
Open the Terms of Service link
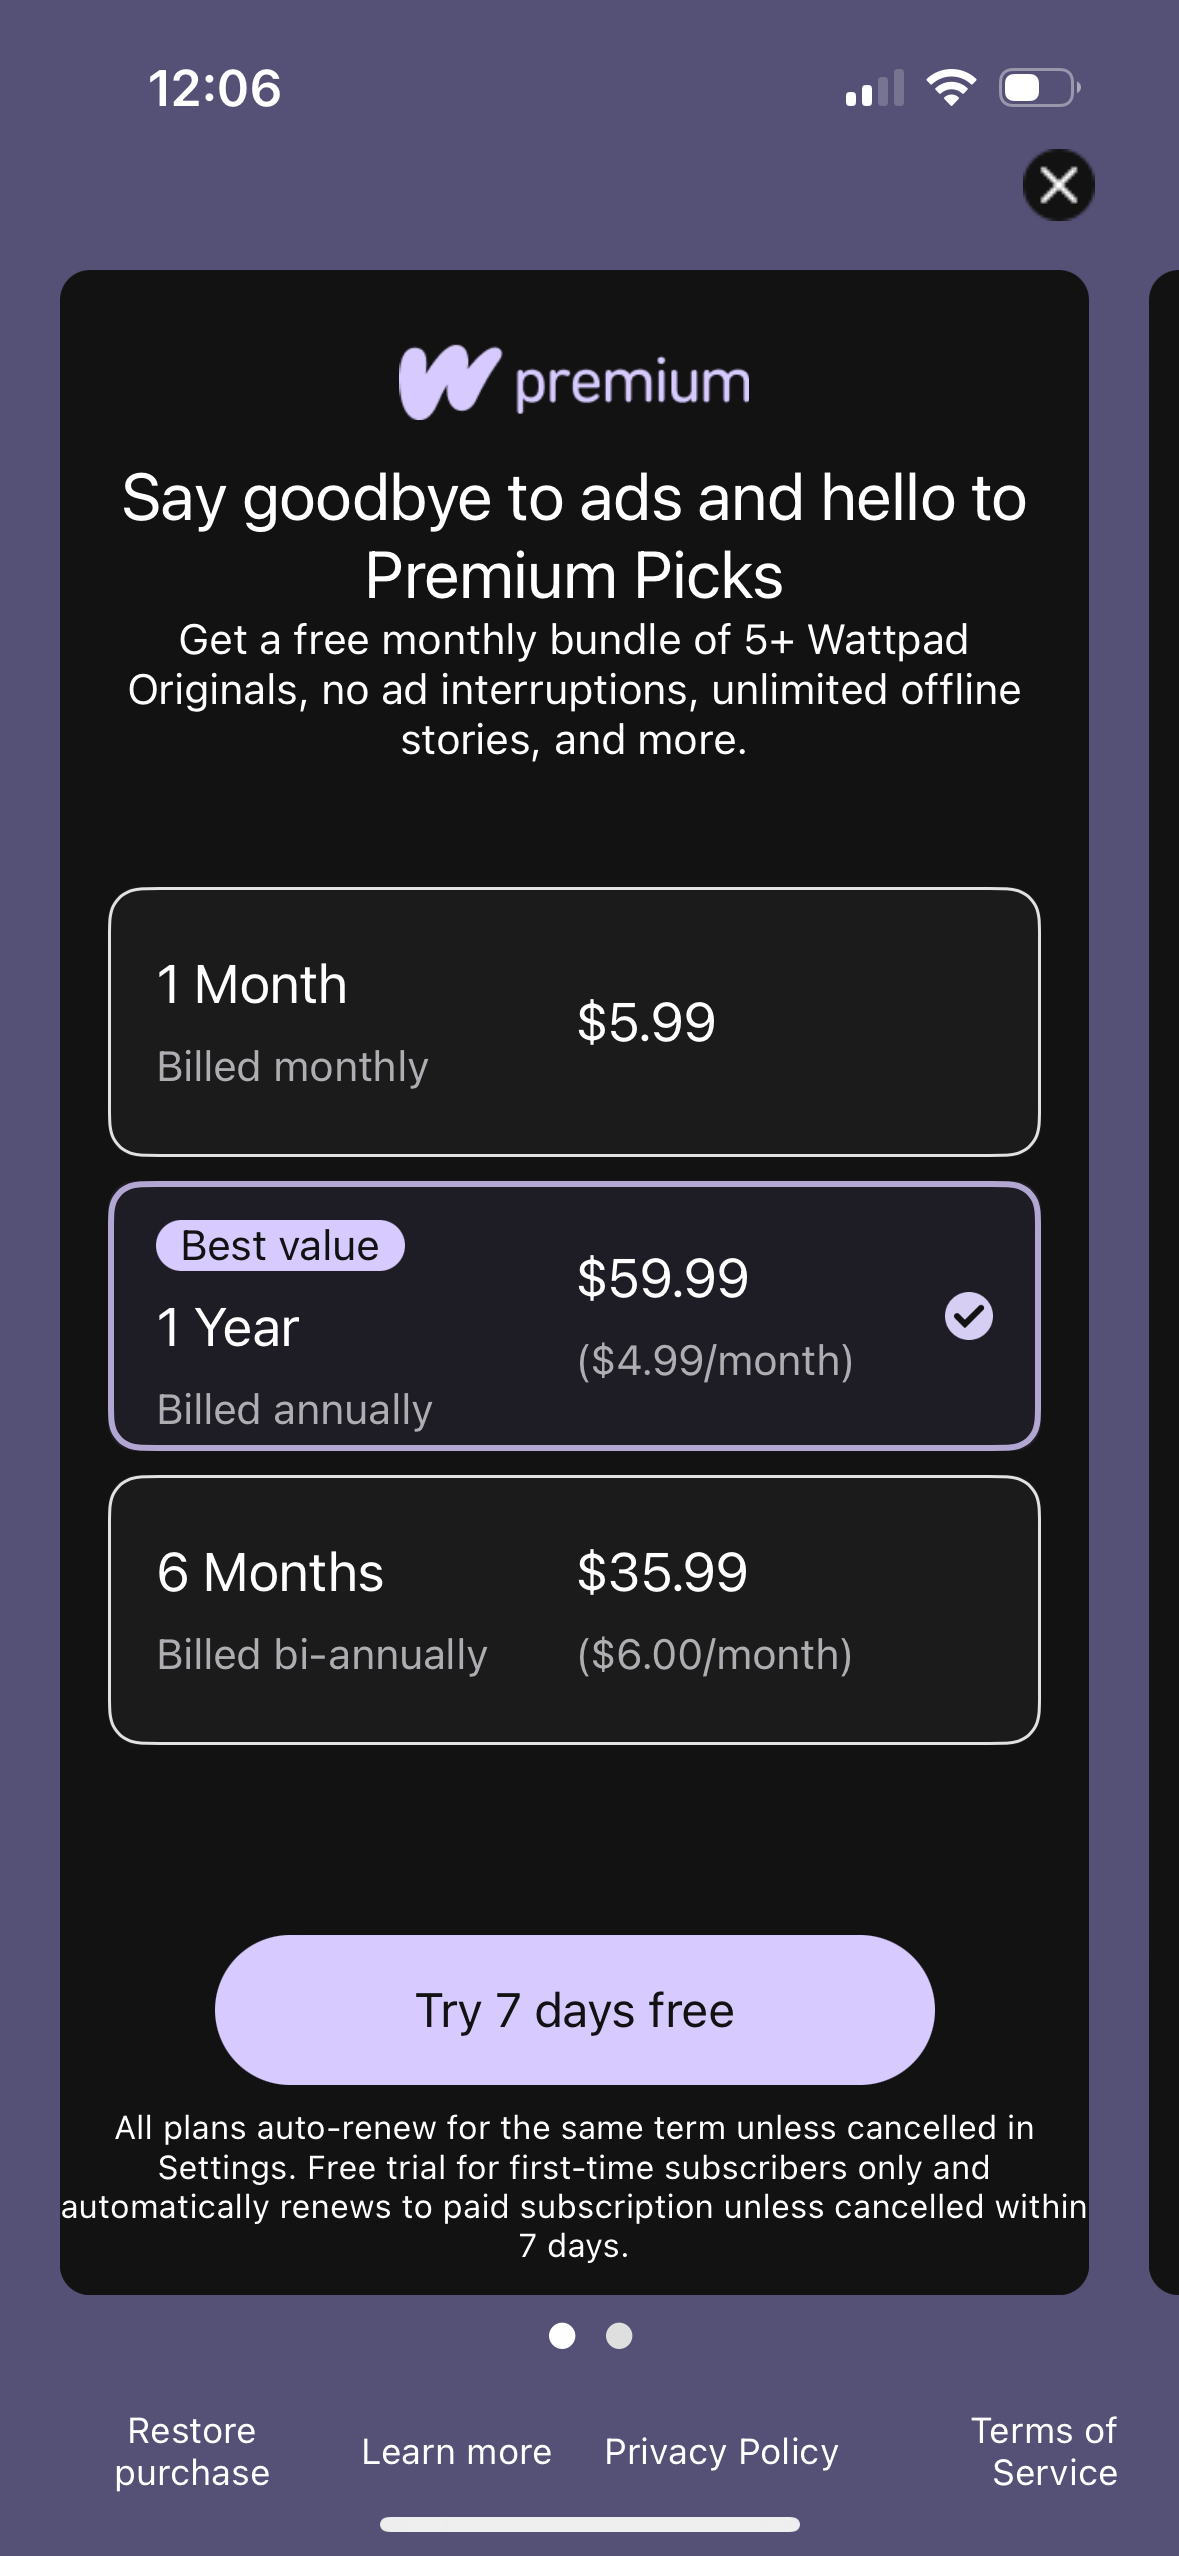click(1044, 2451)
